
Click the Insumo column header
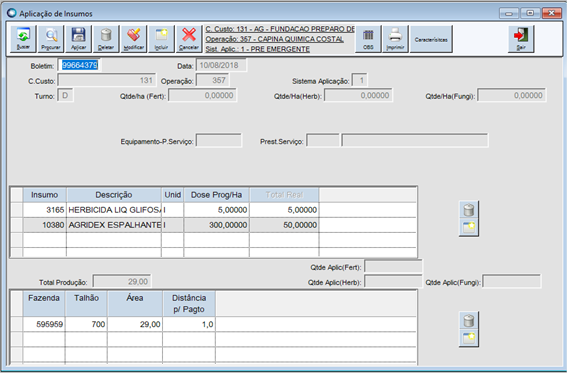(44, 195)
